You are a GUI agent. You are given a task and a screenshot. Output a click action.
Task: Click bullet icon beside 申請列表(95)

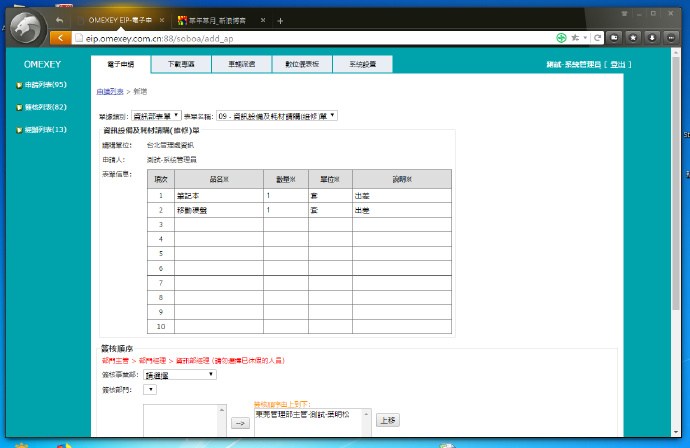19,85
